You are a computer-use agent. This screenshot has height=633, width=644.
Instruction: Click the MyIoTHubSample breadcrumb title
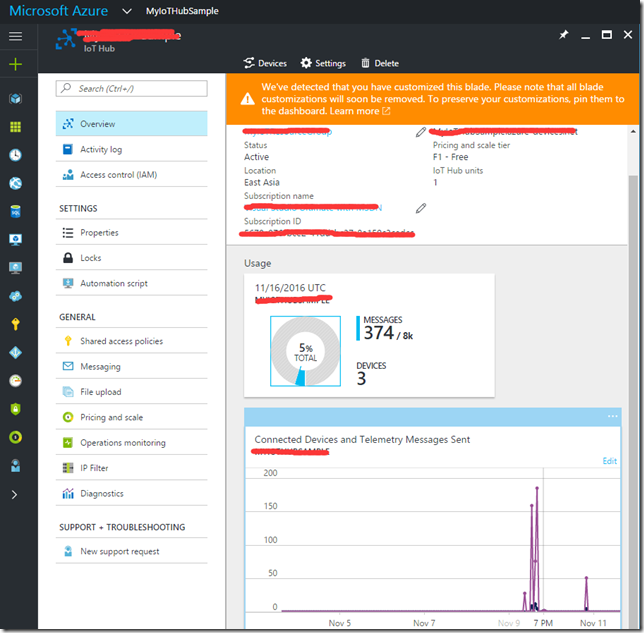[x=182, y=11]
